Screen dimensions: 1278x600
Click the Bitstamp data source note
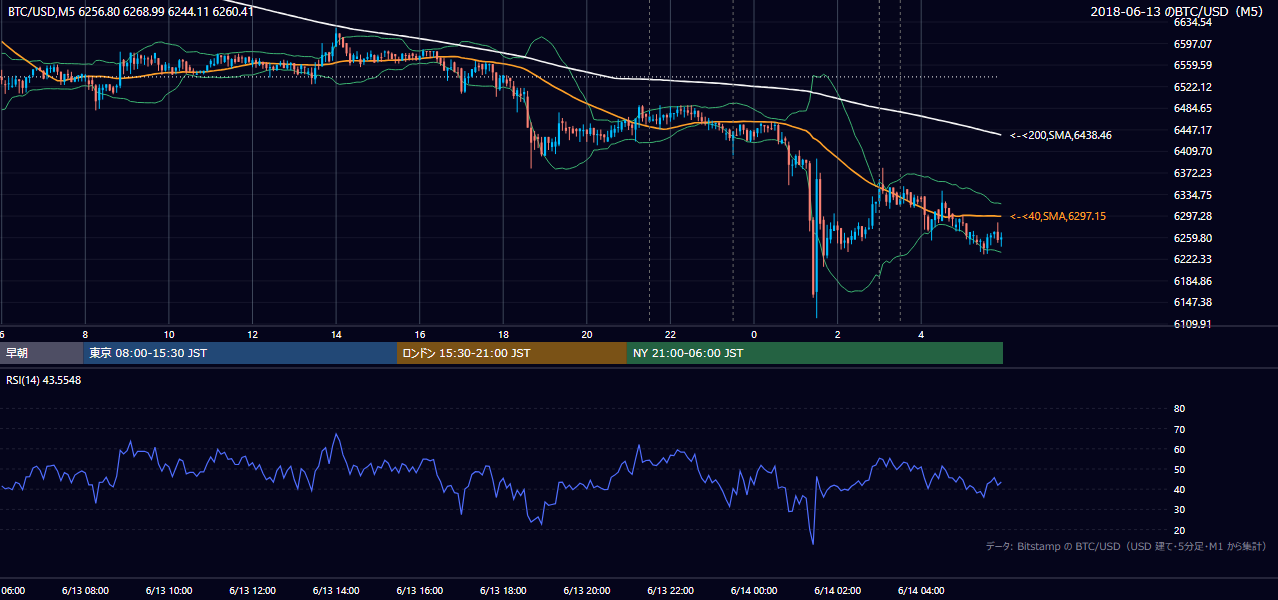[x=1126, y=546]
